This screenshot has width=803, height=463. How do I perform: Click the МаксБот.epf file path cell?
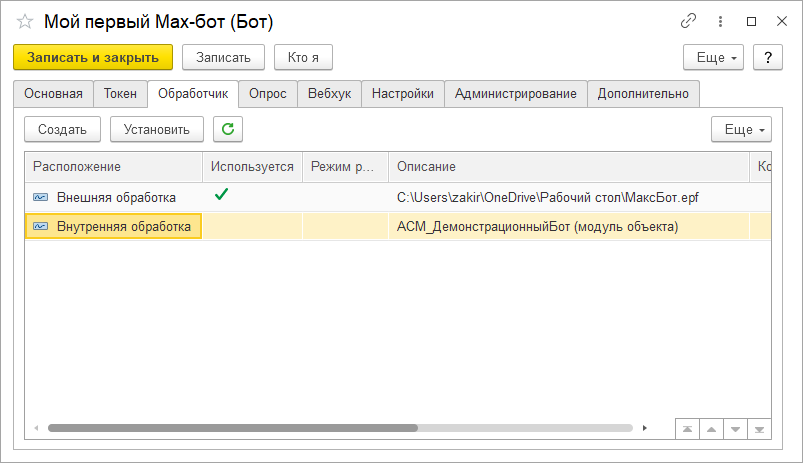pyautogui.click(x=569, y=197)
